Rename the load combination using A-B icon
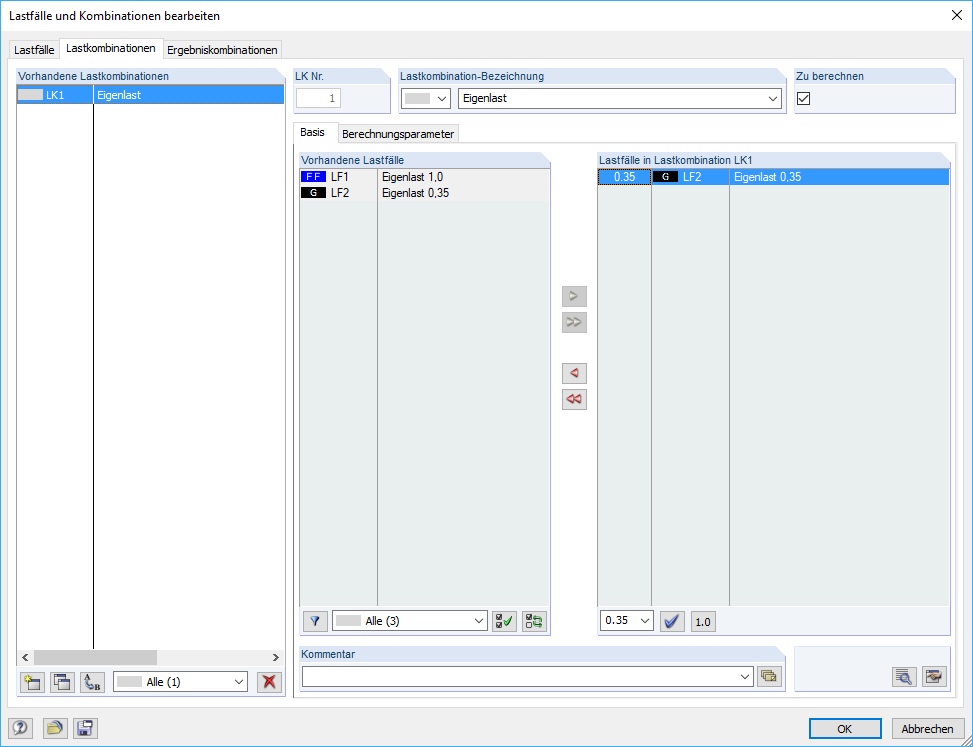The image size is (973, 747). pyautogui.click(x=91, y=681)
